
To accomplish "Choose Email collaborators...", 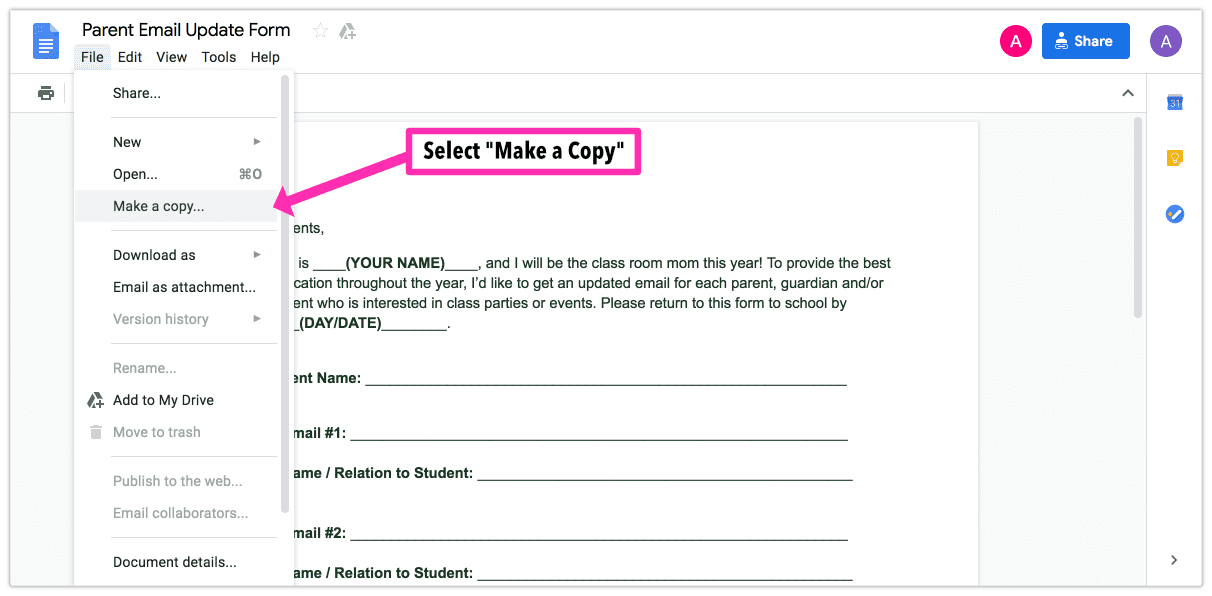I will [177, 513].
